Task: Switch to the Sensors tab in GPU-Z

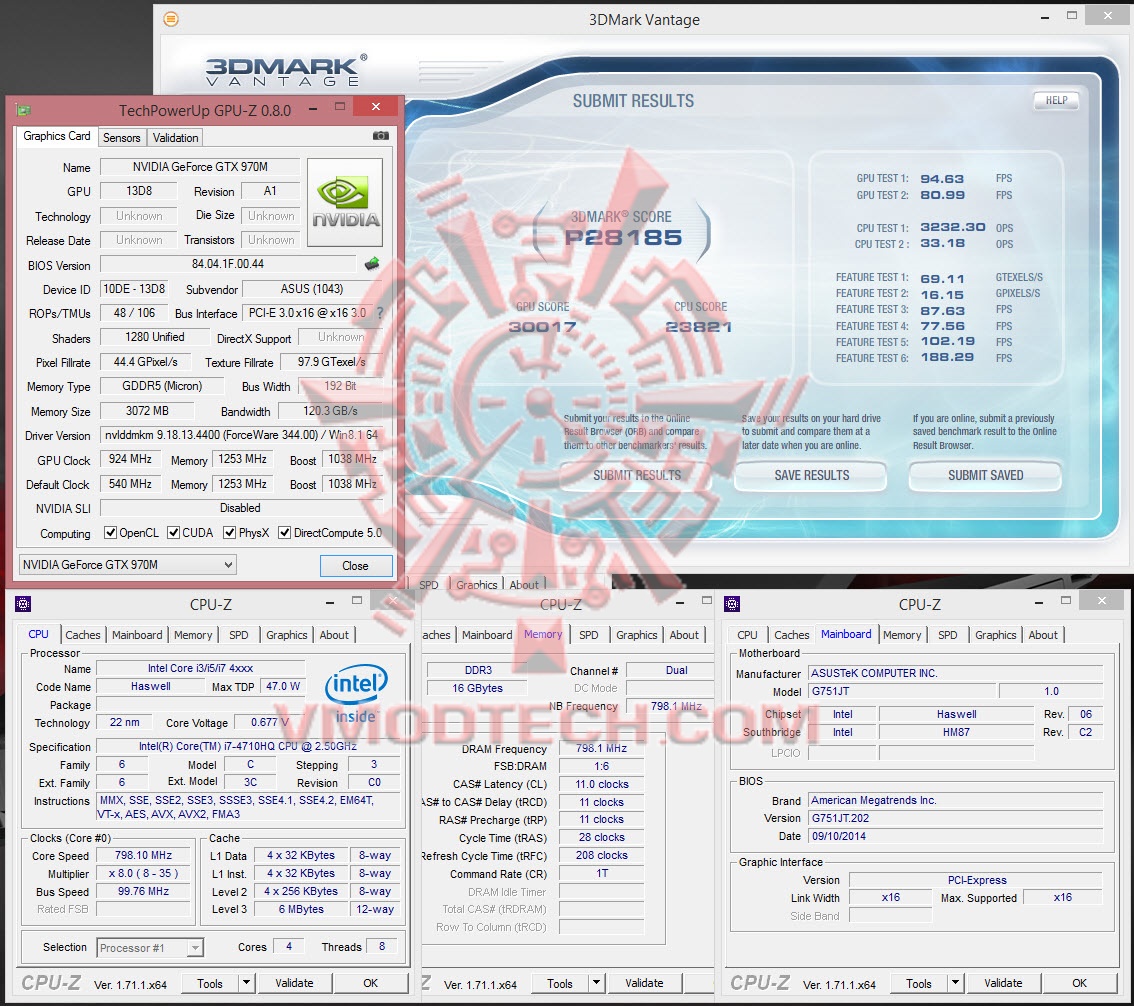Action: point(122,137)
